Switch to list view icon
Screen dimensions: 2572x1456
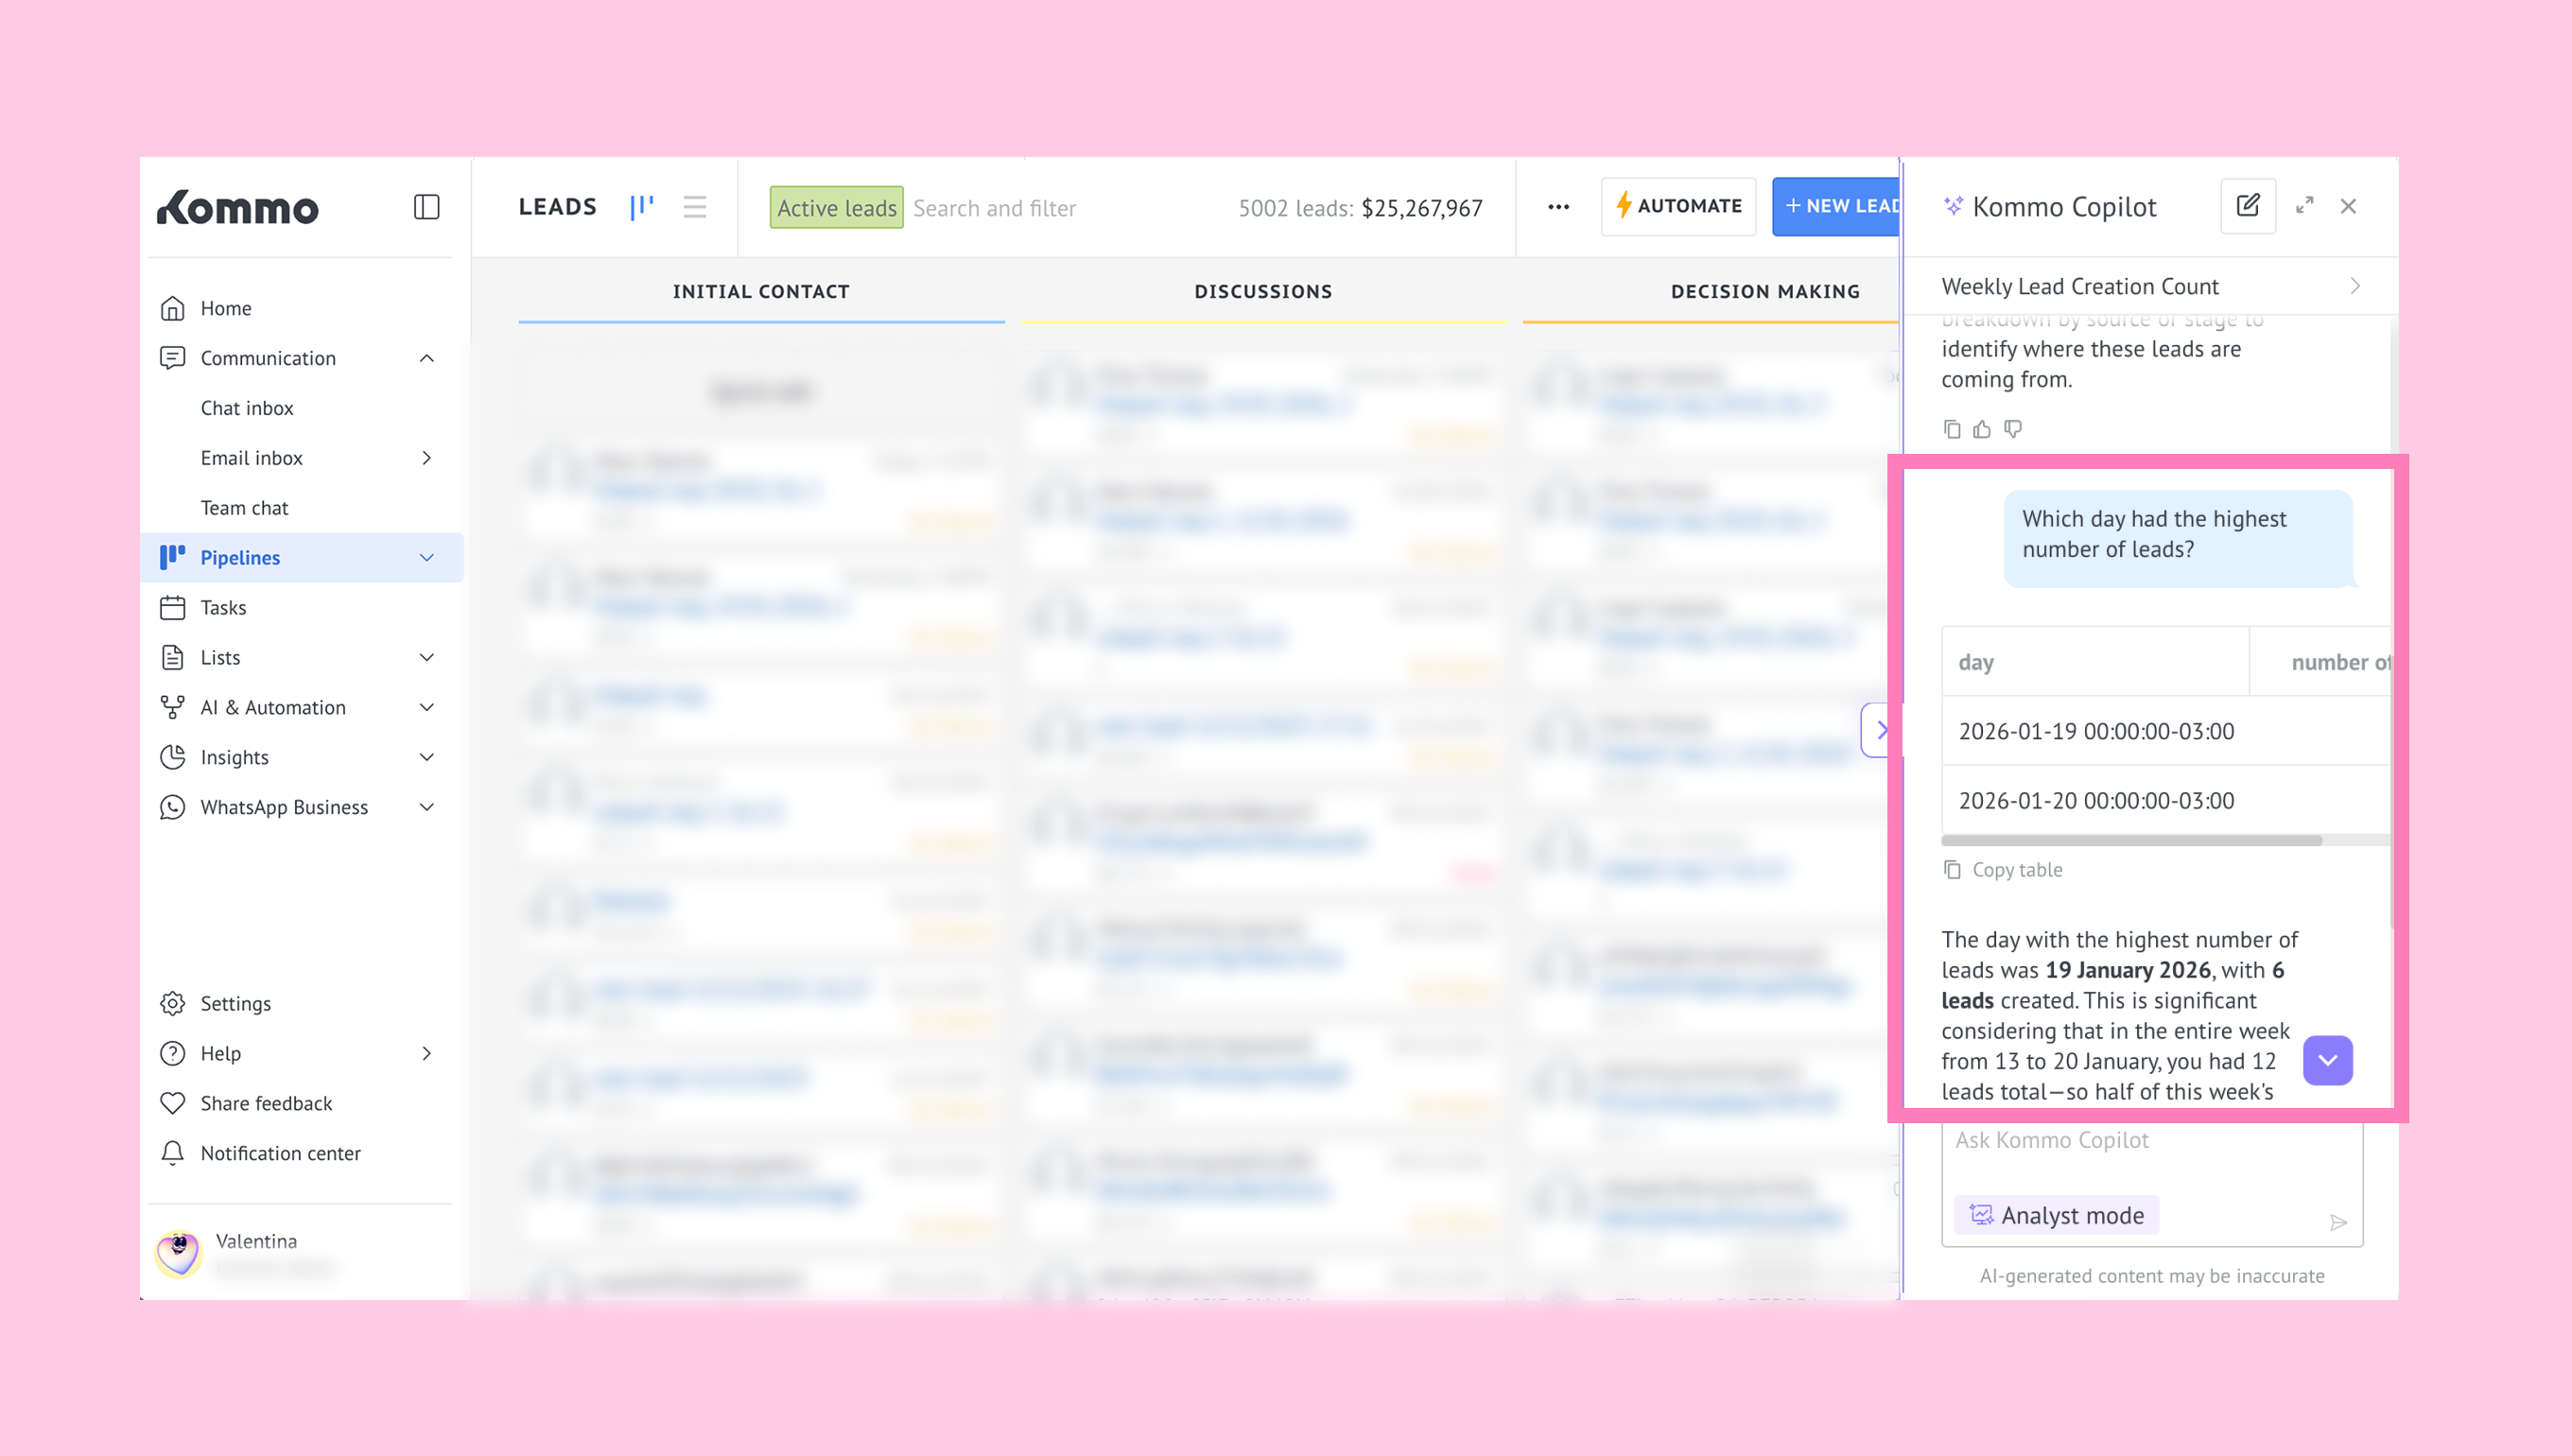[694, 207]
